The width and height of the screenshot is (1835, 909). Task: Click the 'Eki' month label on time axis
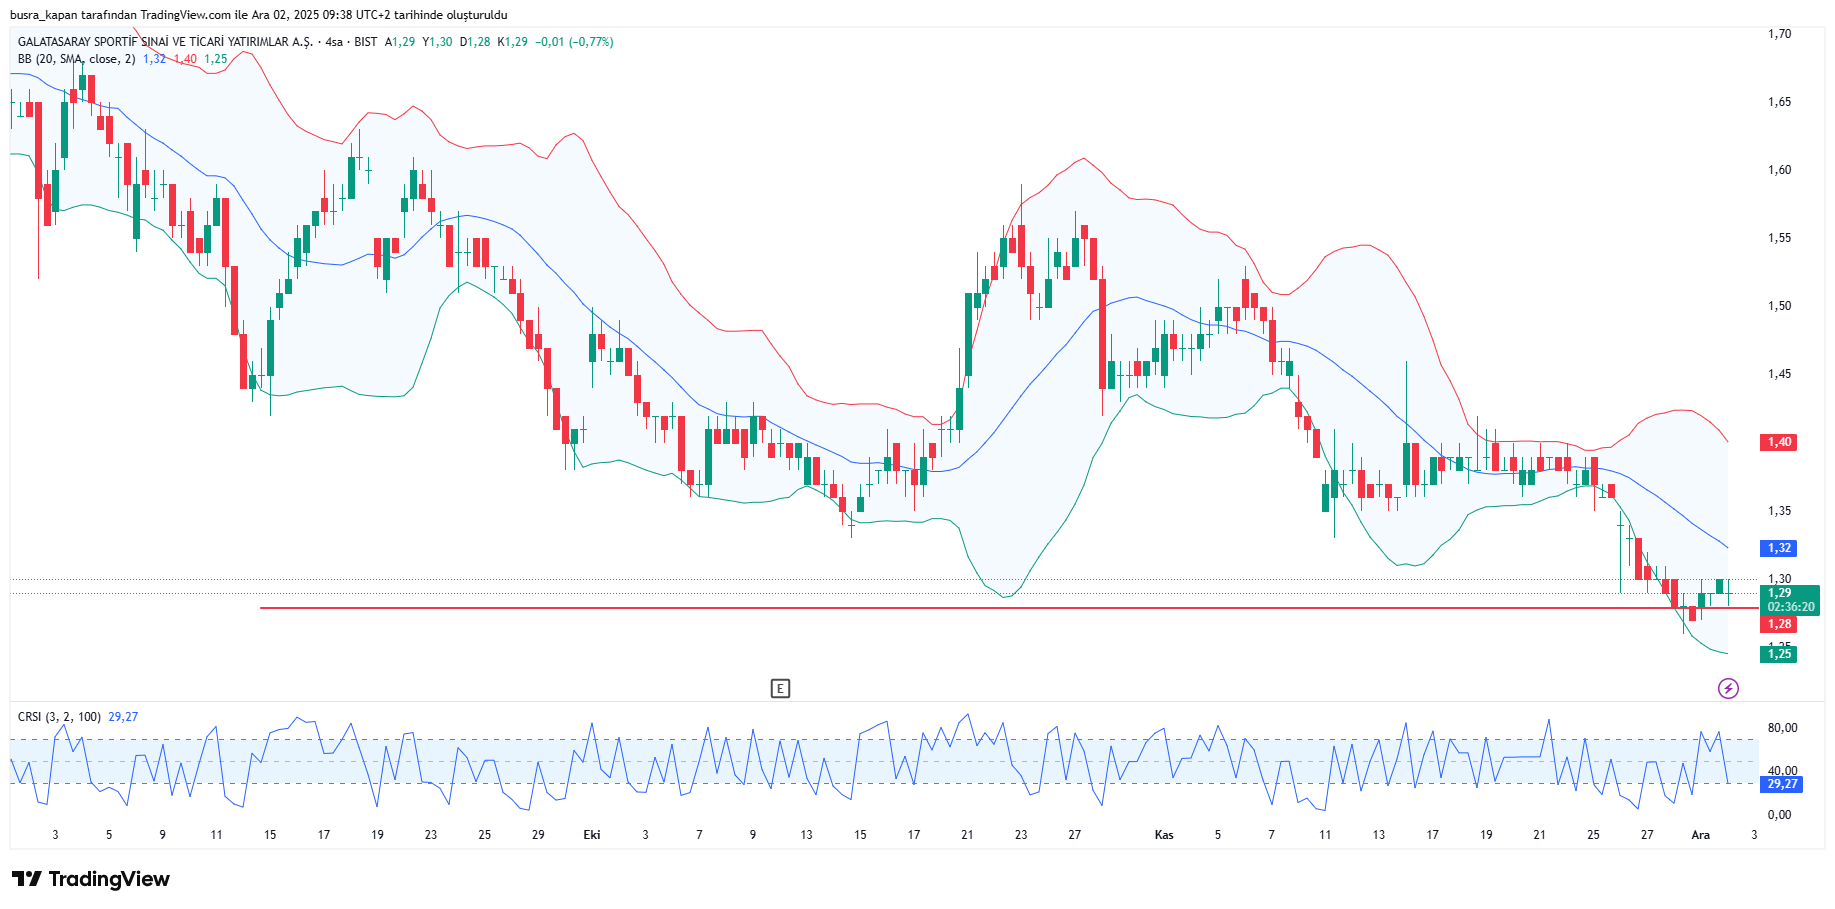[x=592, y=835]
